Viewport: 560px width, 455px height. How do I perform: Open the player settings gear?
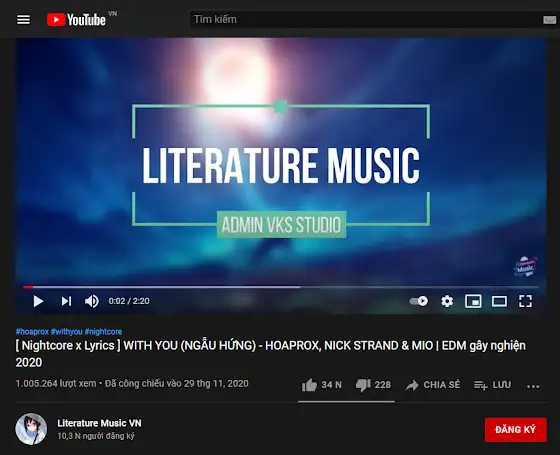coord(447,301)
